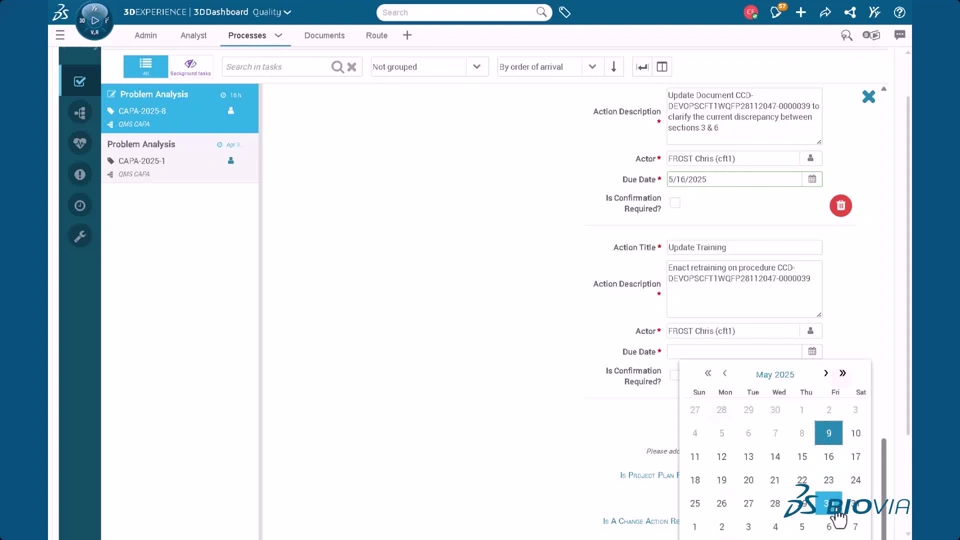Clear the task search with X icon
The height and width of the screenshot is (540, 960).
tap(352, 67)
